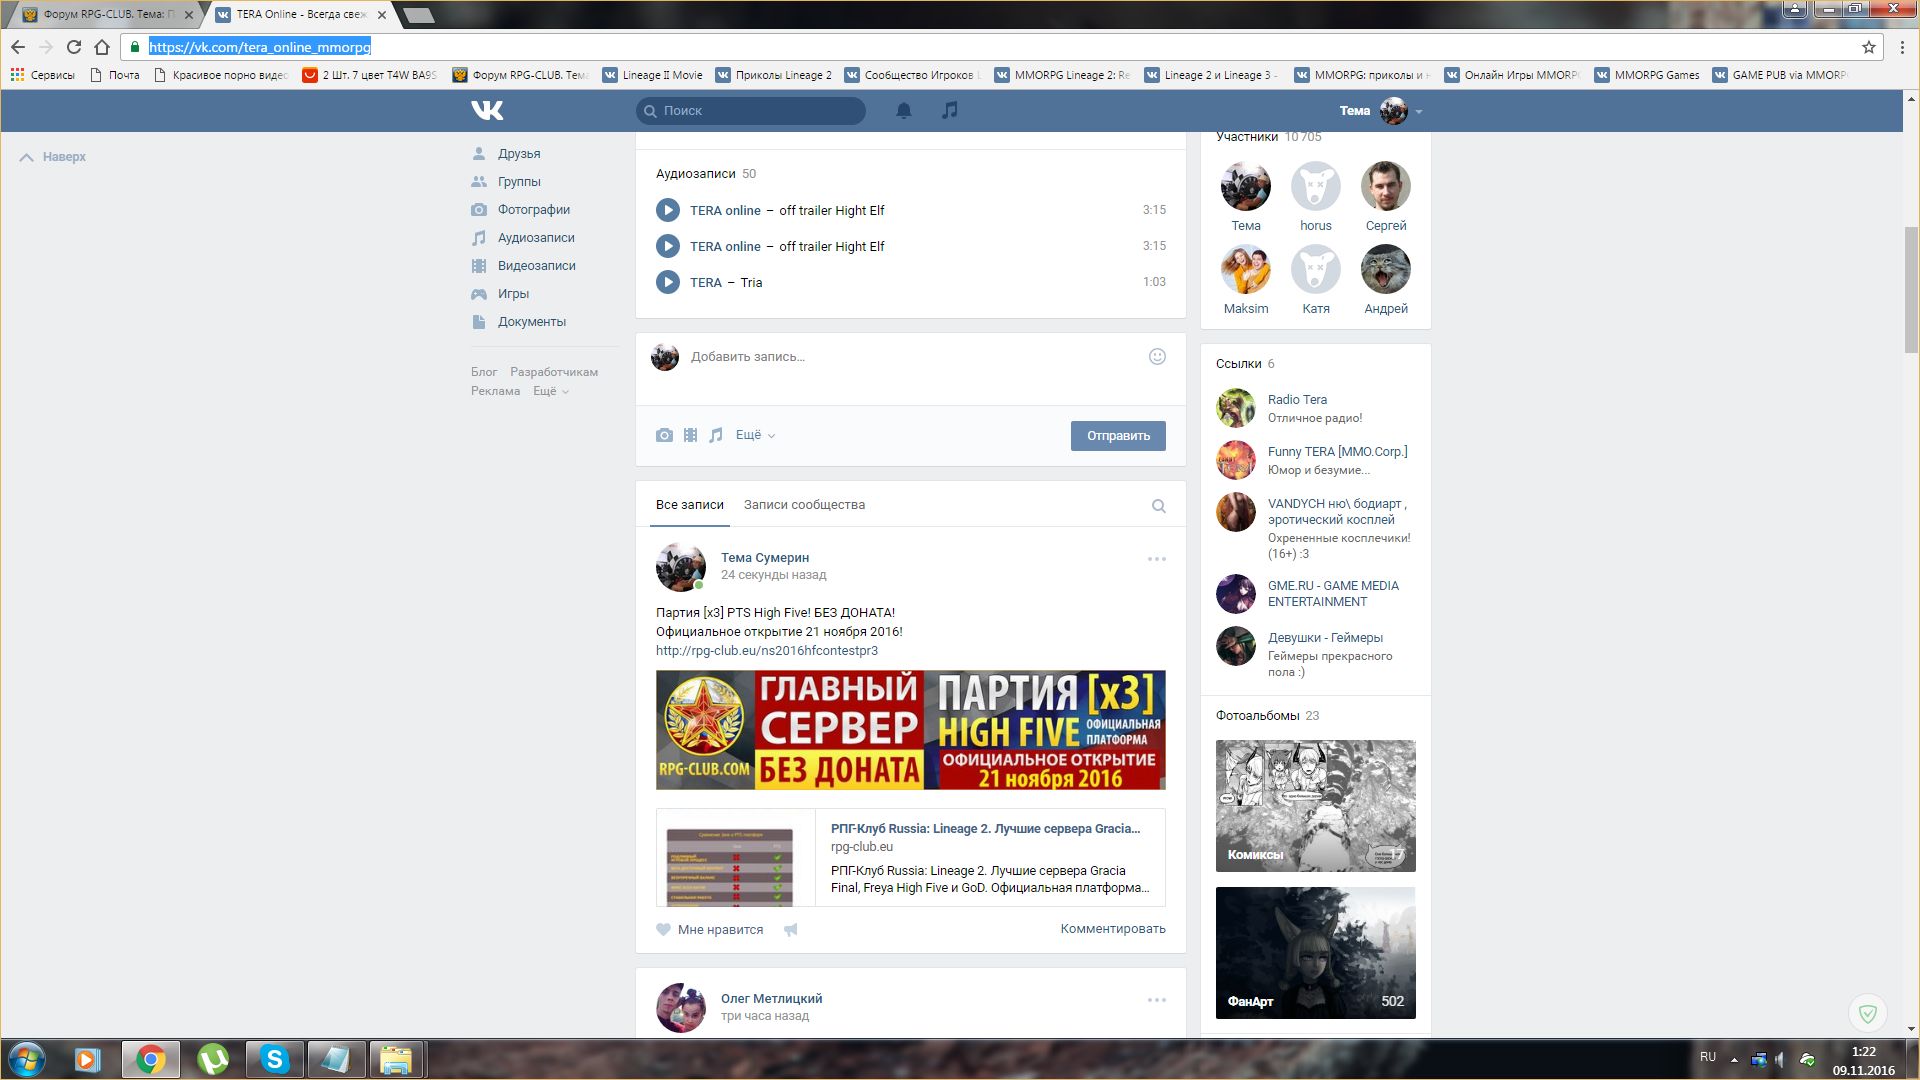The height and width of the screenshot is (1080, 1920).
Task: Play the TERA – Tria track
Action: pos(668,282)
